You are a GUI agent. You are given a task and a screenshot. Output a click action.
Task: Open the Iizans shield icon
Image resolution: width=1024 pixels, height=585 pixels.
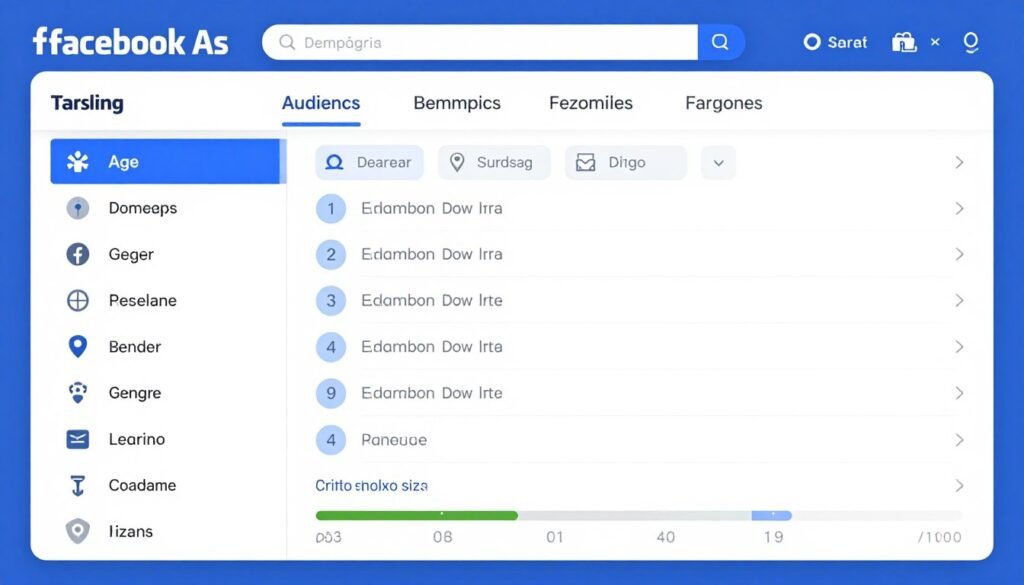pos(78,532)
